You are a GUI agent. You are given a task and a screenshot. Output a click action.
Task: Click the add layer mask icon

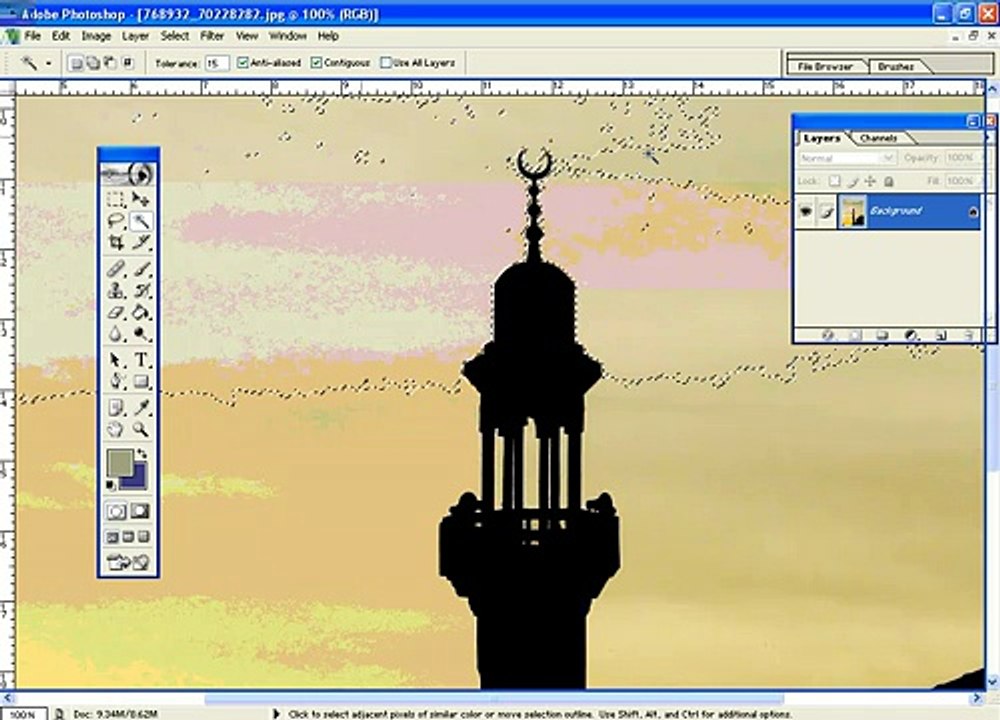point(855,335)
